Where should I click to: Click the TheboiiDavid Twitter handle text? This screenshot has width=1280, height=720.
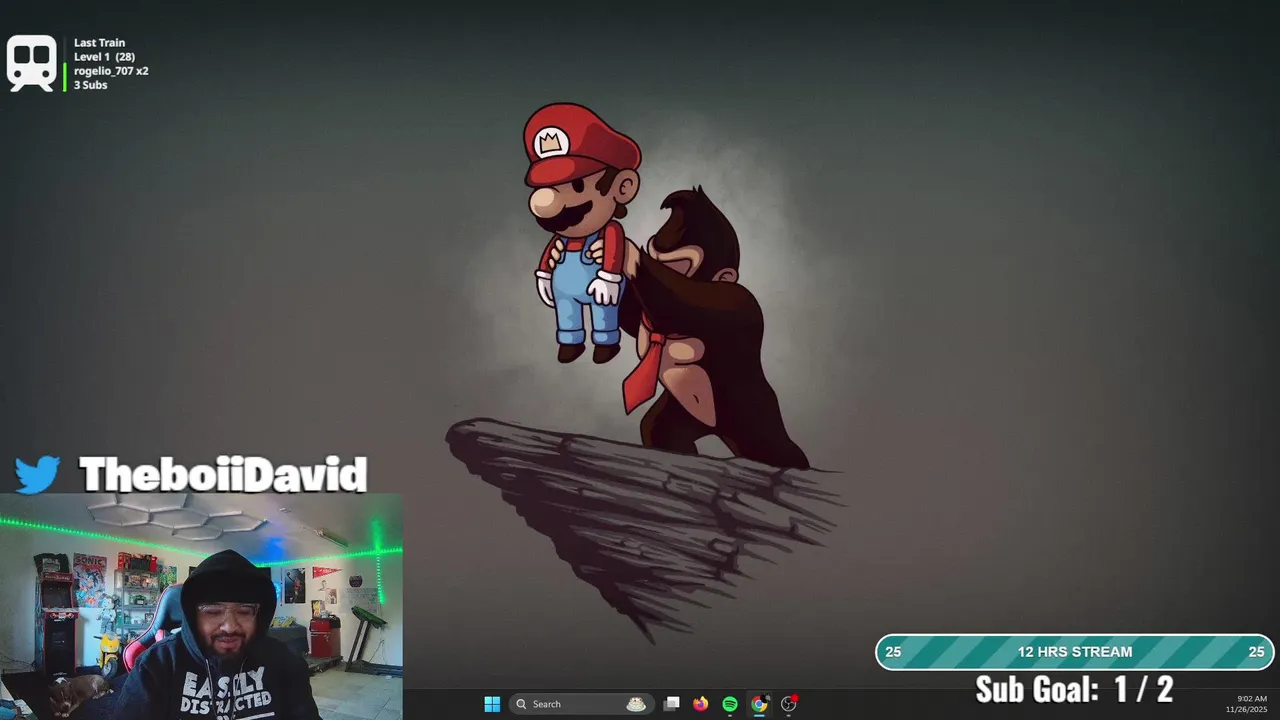point(223,475)
